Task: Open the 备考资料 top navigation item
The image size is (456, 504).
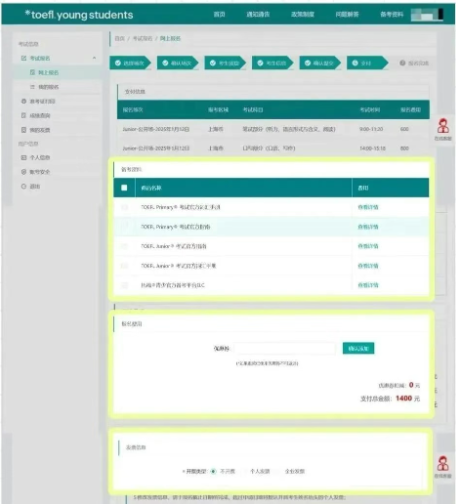Action: [x=392, y=14]
